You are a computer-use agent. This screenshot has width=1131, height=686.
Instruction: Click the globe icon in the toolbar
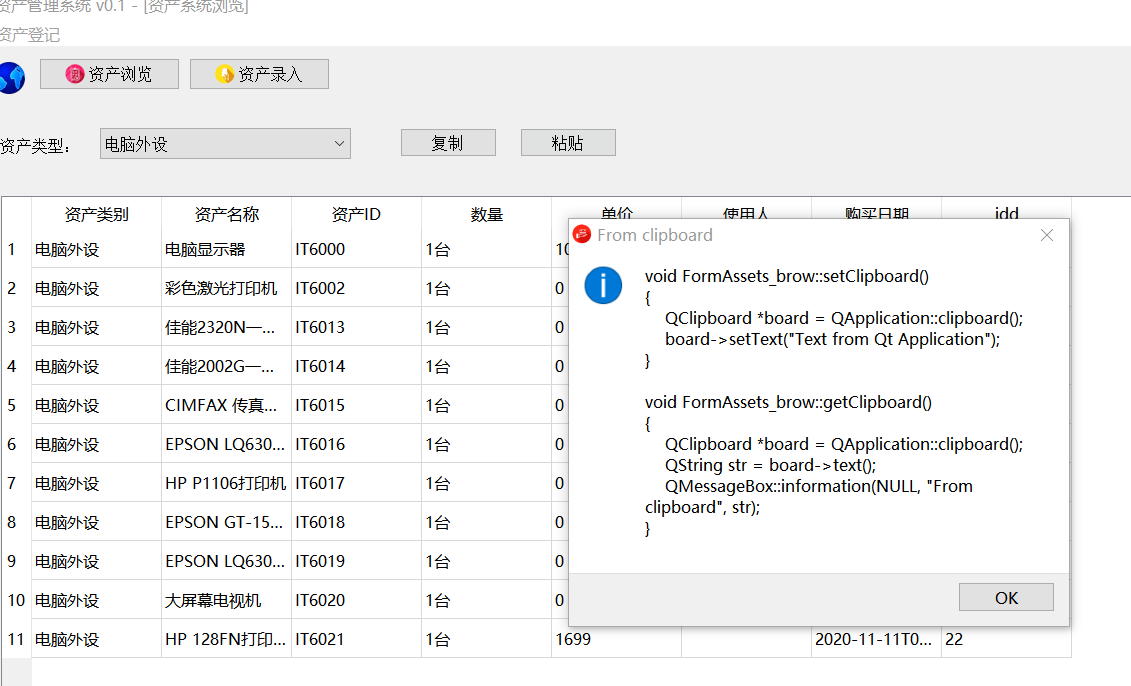(x=11, y=76)
